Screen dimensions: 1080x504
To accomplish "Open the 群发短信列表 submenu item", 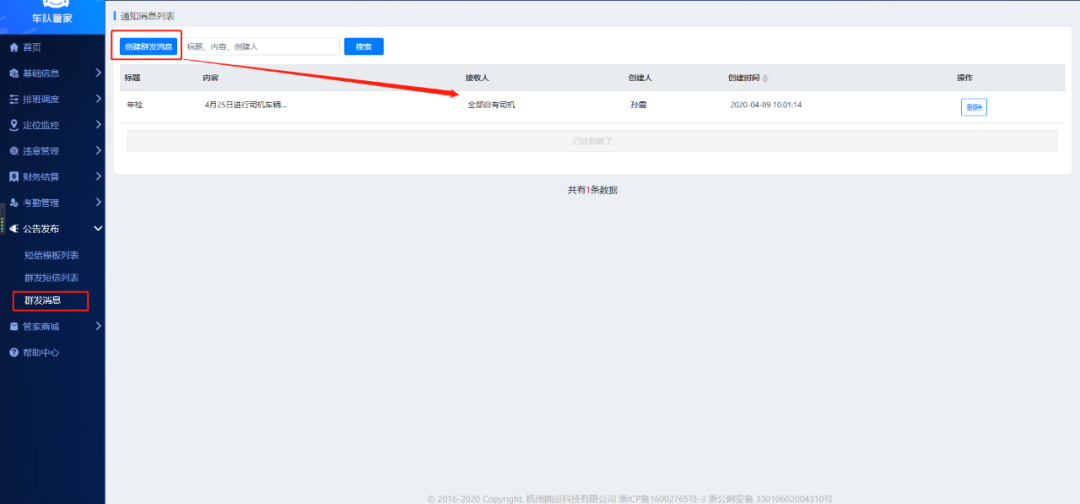I will (x=51, y=277).
